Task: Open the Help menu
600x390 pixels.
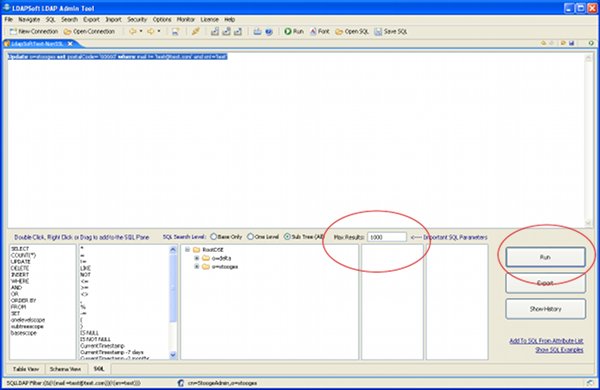Action: tap(230, 20)
